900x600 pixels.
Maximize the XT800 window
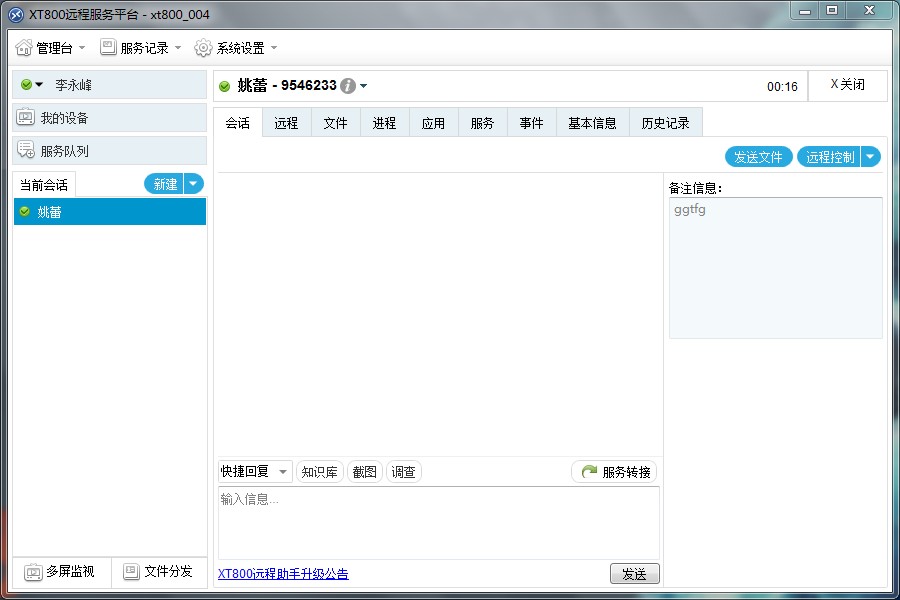[832, 10]
